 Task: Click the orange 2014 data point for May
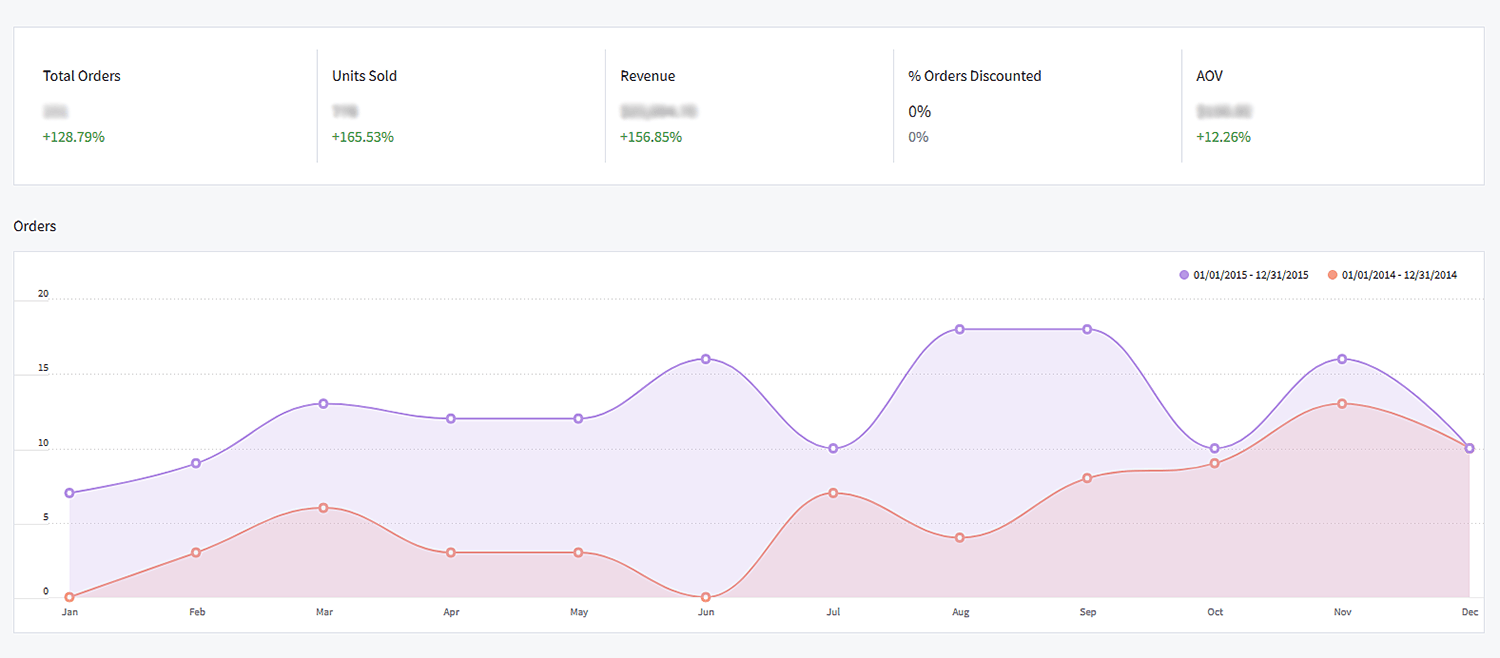click(x=578, y=552)
